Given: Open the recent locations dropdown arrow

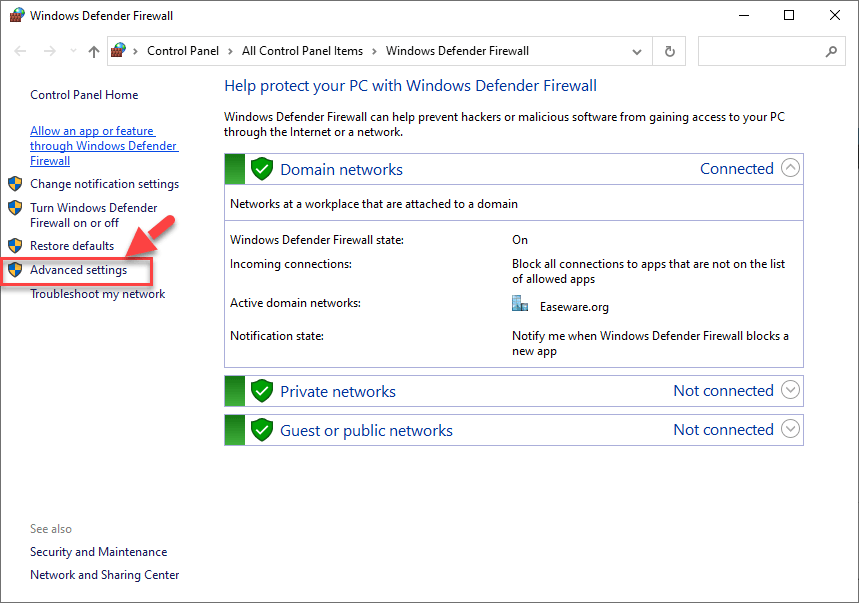Looking at the screenshot, I should tap(73, 51).
